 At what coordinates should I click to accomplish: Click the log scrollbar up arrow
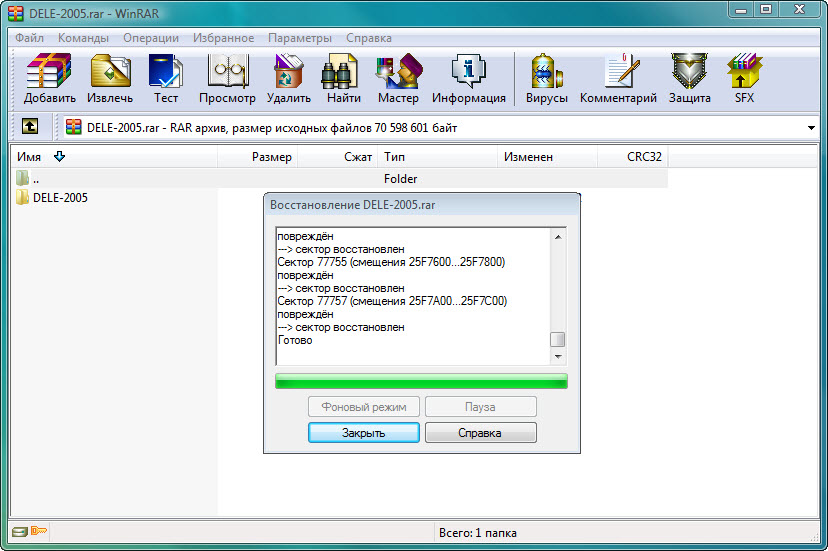coord(558,237)
